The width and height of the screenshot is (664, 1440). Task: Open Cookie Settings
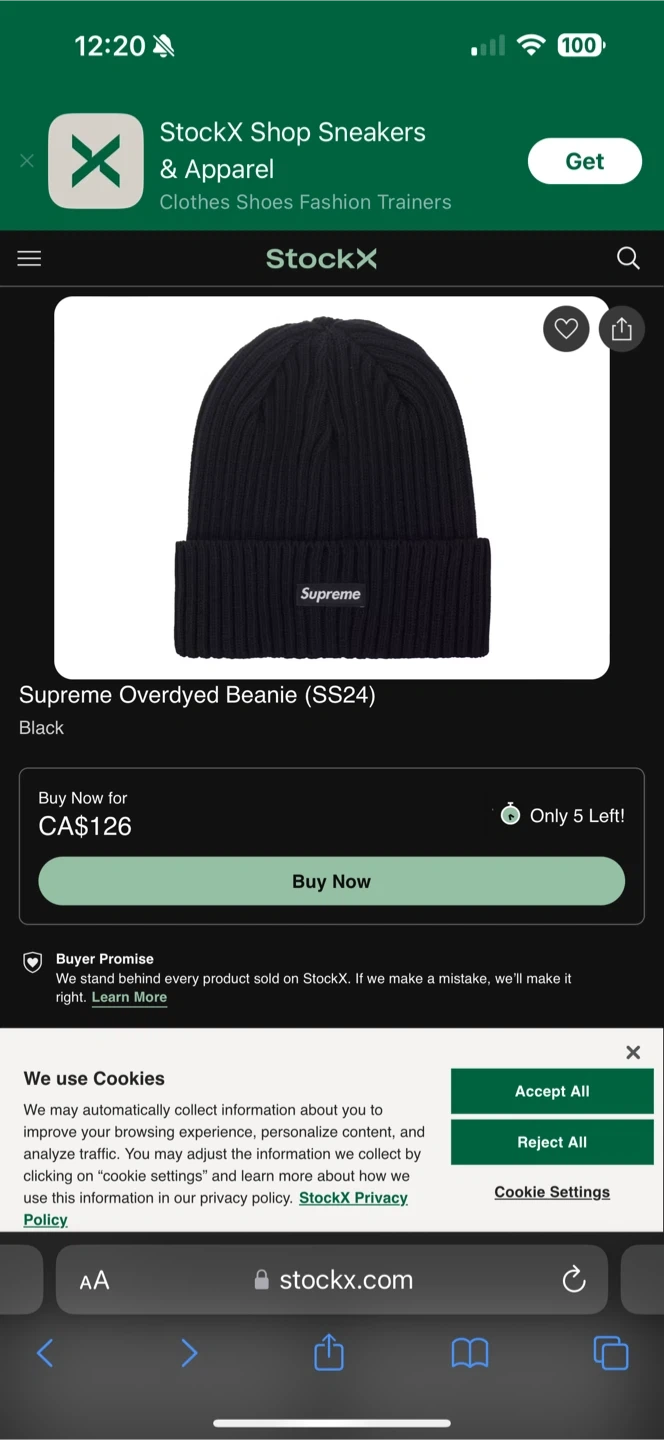(552, 1192)
